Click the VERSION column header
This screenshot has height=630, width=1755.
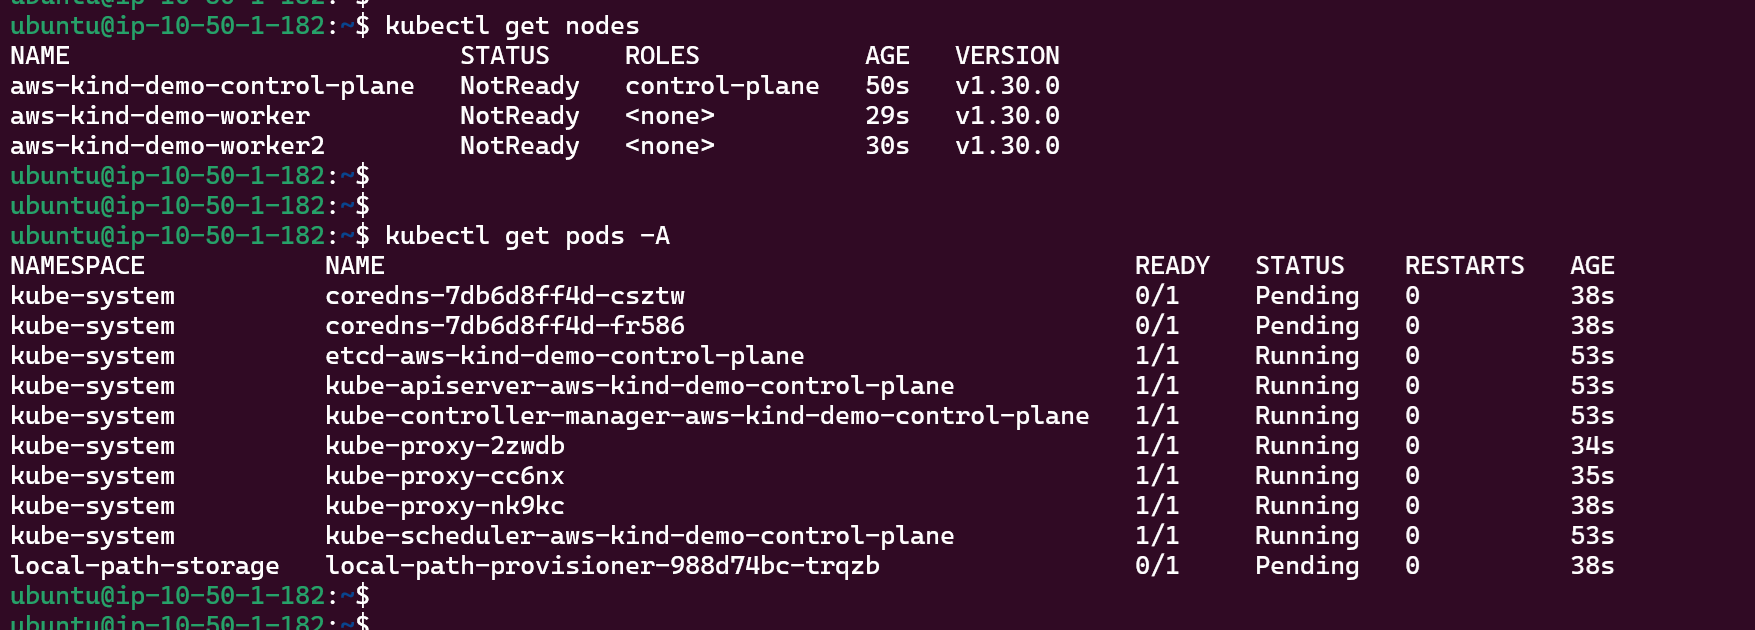[x=1007, y=56]
